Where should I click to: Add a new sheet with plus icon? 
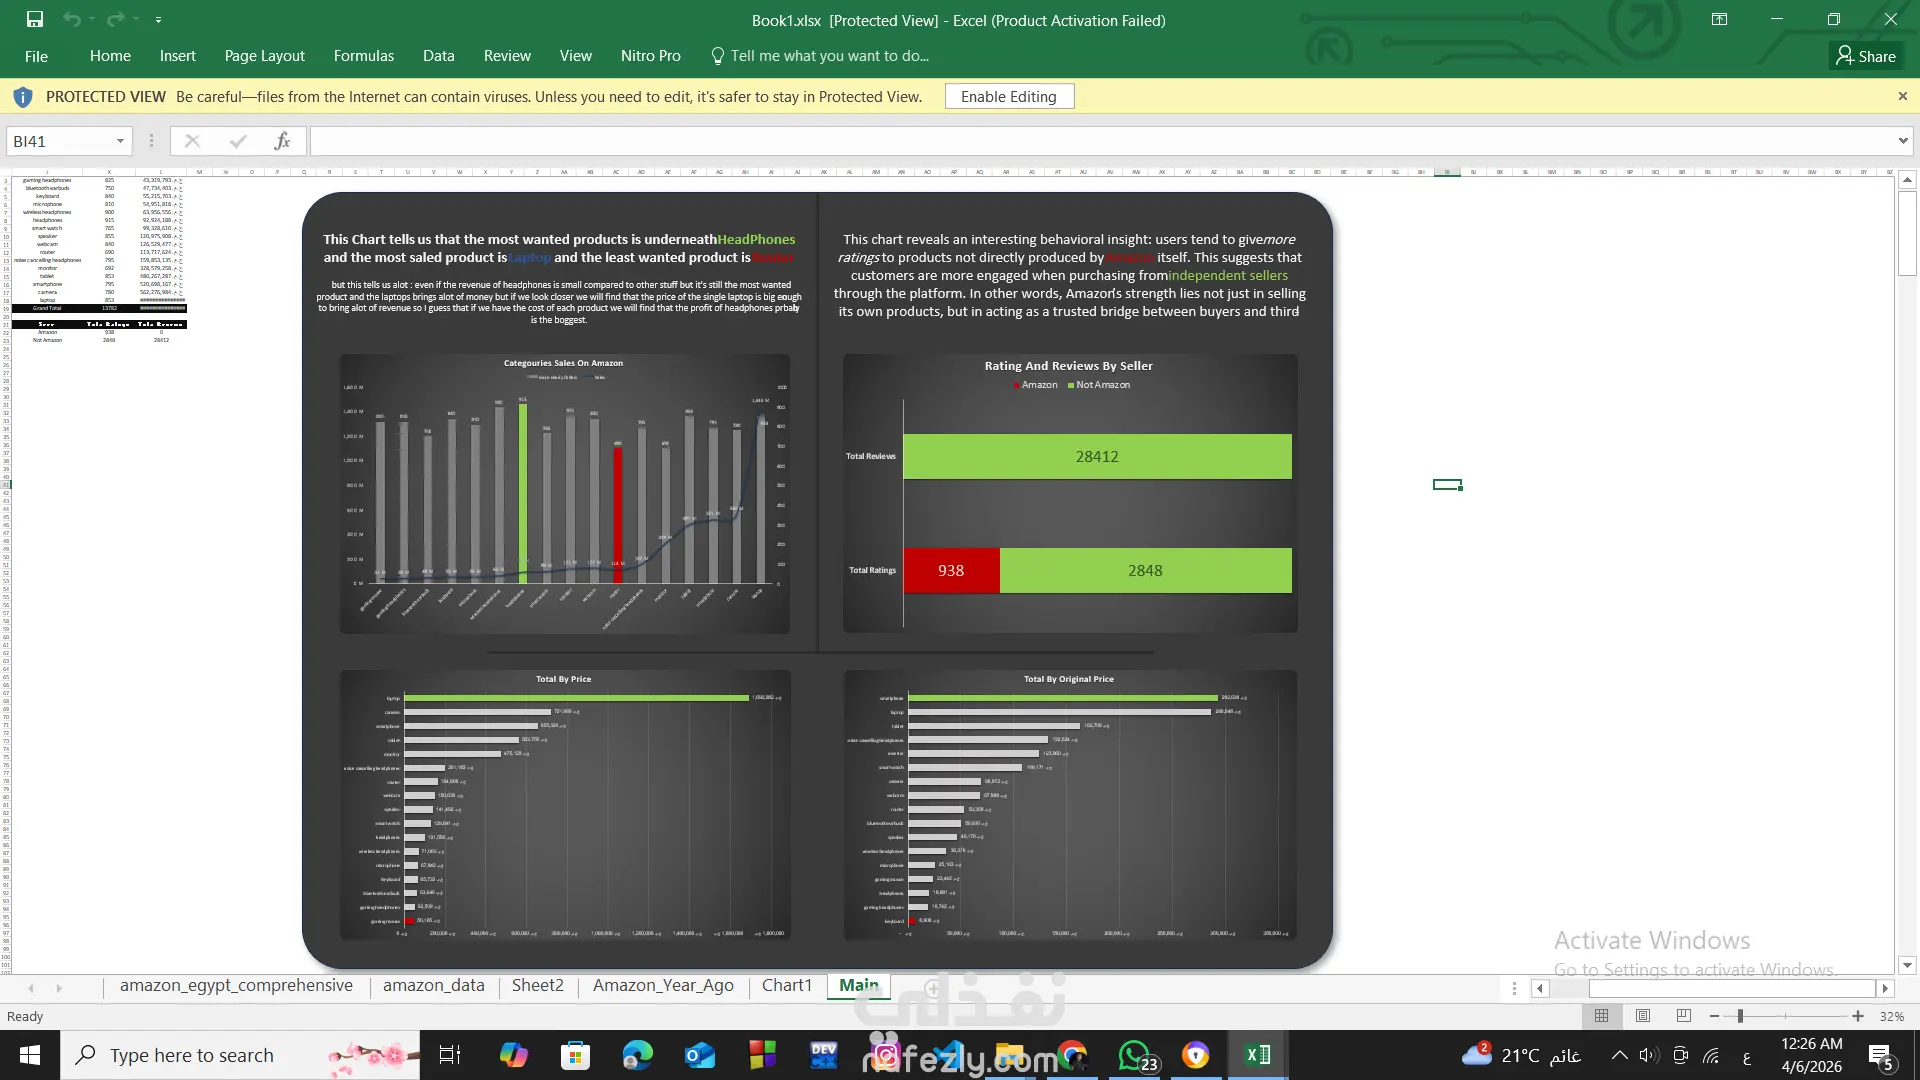932,988
